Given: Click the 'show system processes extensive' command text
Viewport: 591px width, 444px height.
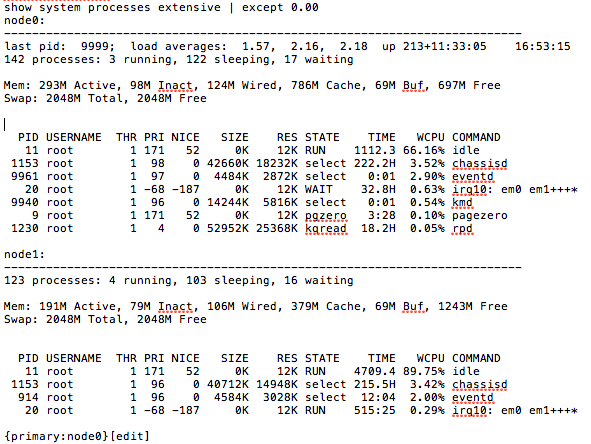Looking at the screenshot, I should tap(112, 8).
